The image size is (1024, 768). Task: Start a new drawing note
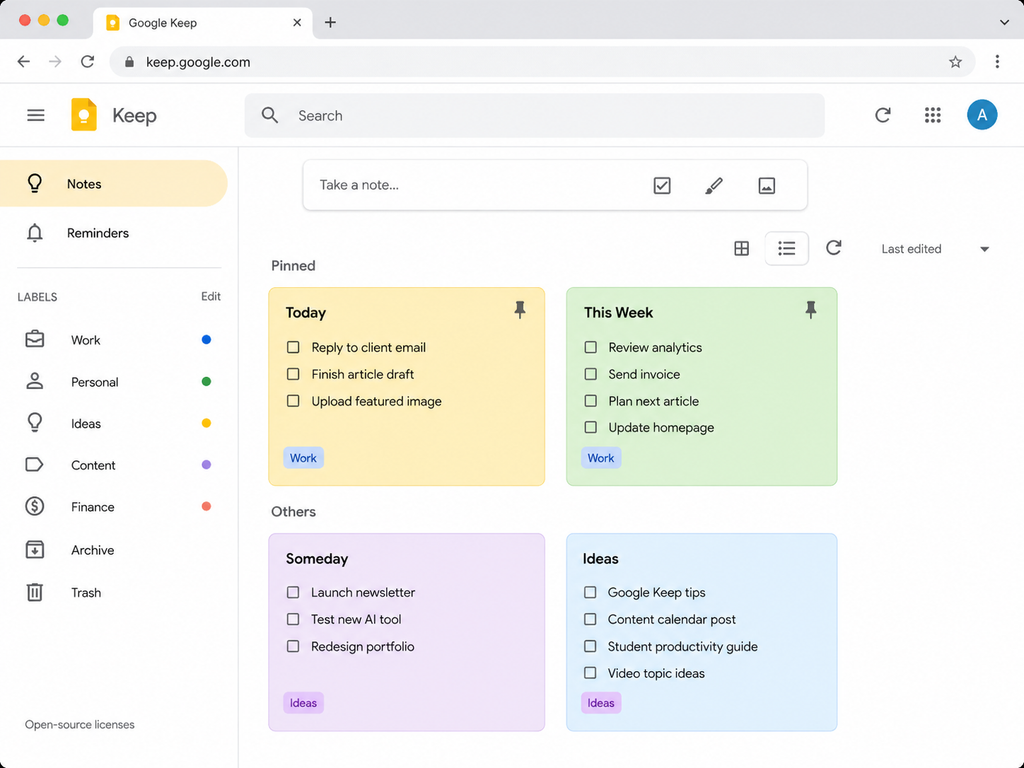(x=714, y=185)
